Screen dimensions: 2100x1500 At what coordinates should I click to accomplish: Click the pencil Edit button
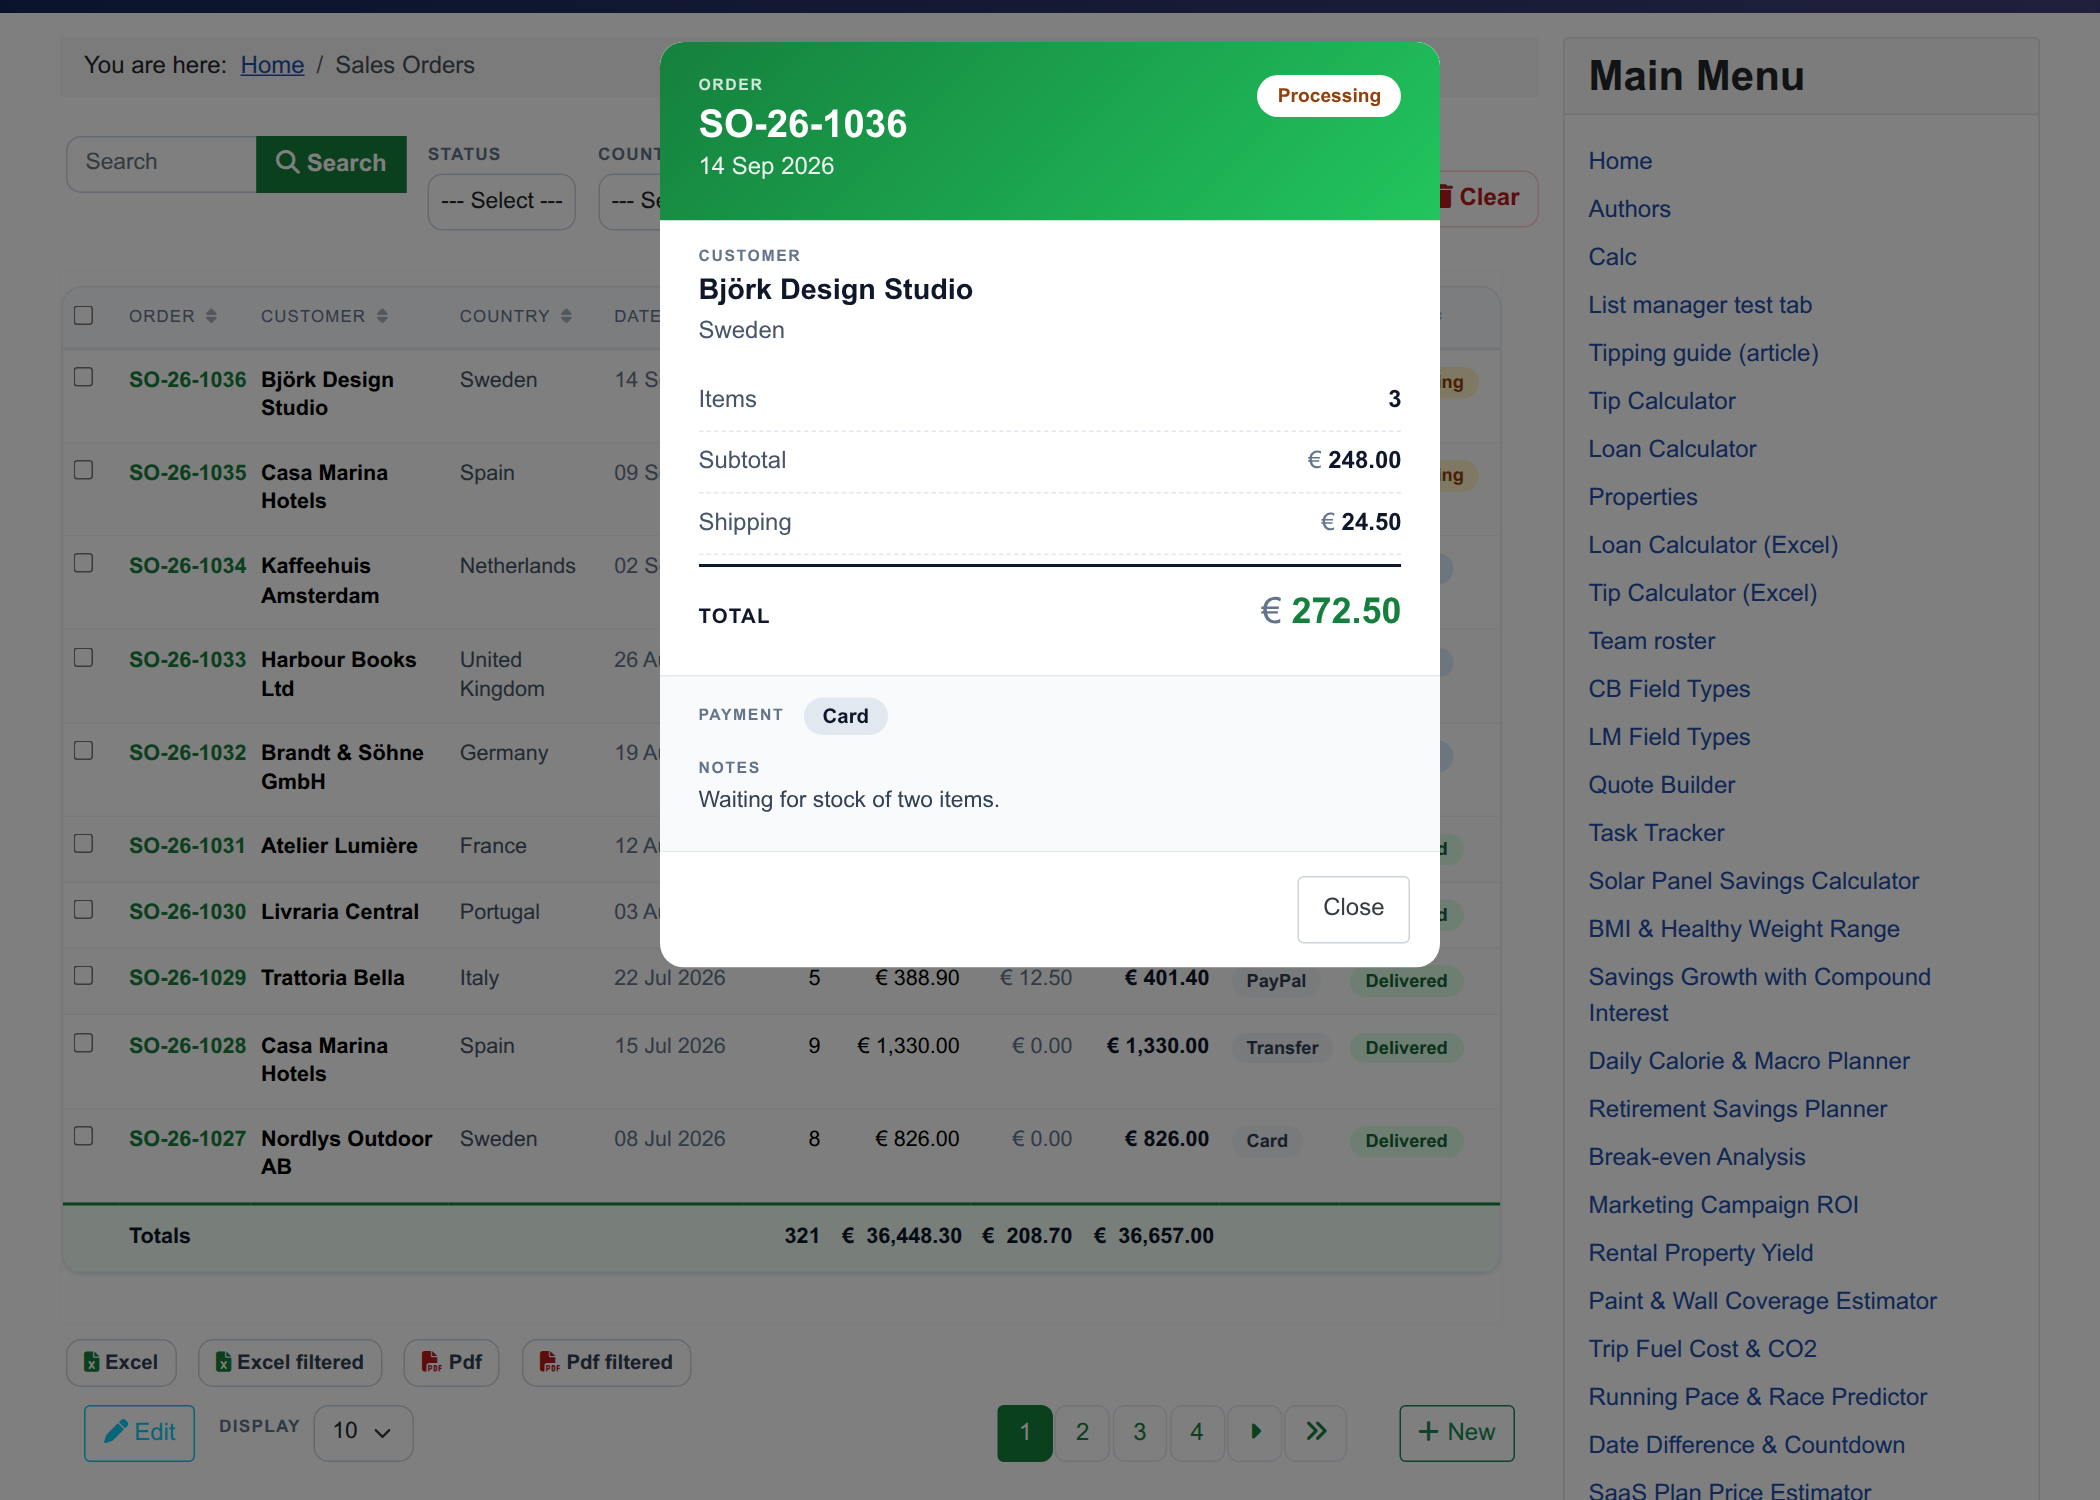click(139, 1433)
